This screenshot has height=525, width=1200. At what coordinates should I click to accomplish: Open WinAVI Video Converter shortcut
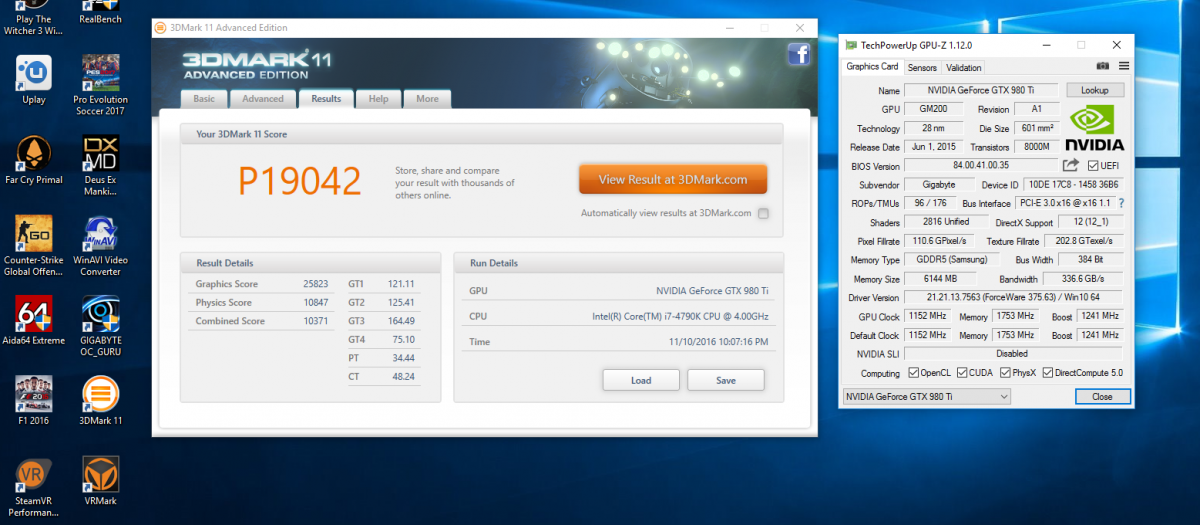100,247
